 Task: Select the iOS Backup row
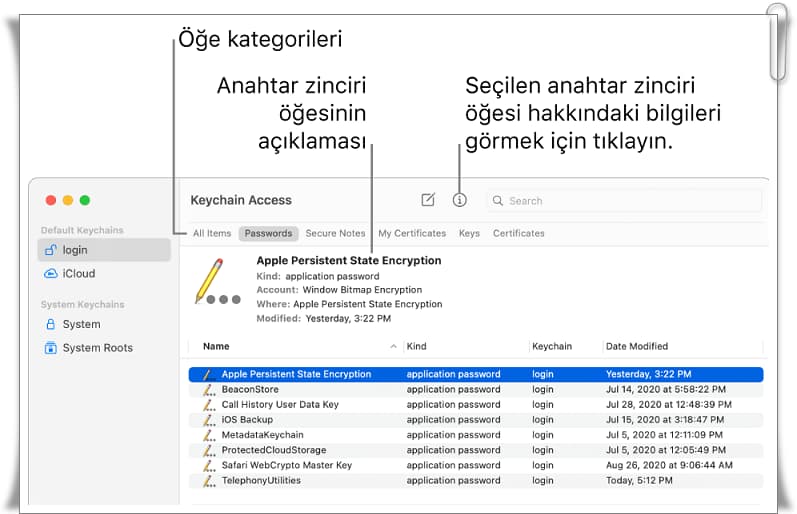pyautogui.click(x=476, y=420)
